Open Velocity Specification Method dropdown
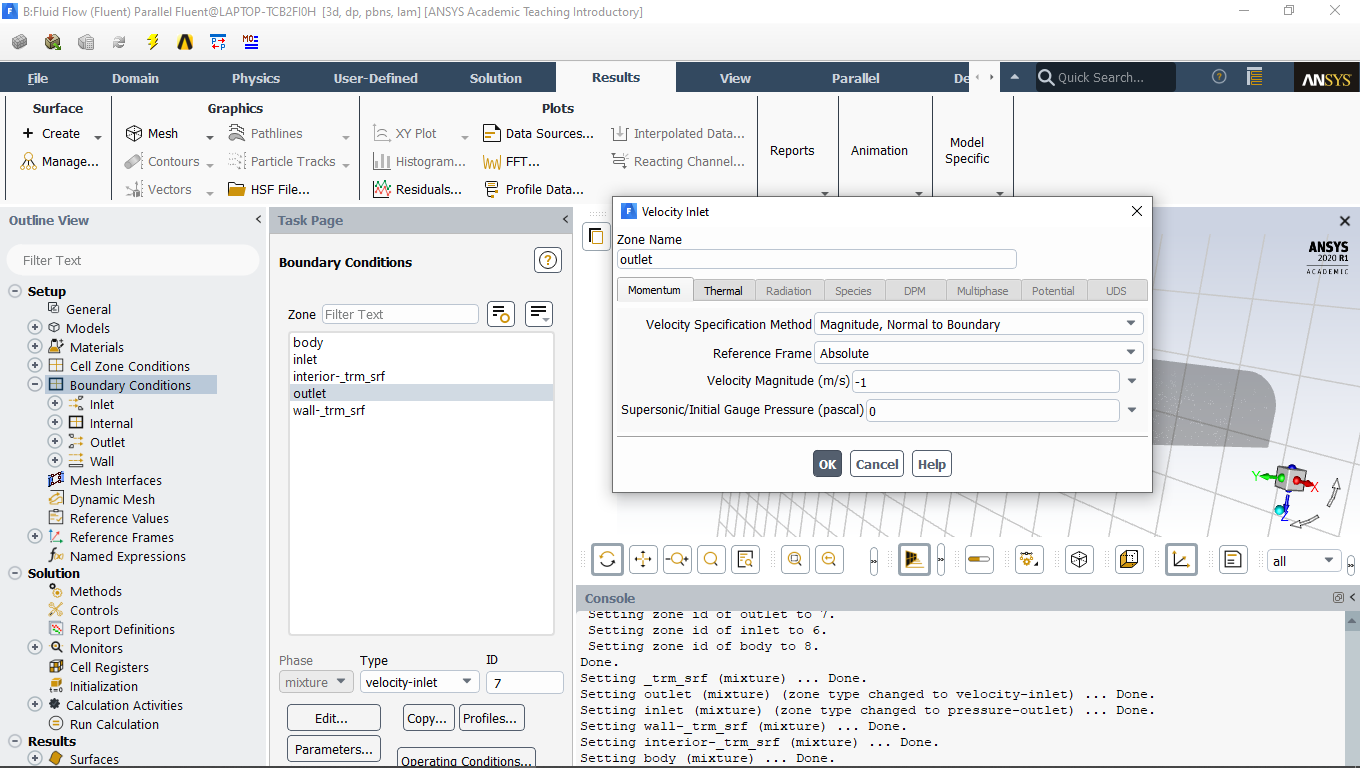Screen dimensions: 1360x768 tap(979, 324)
